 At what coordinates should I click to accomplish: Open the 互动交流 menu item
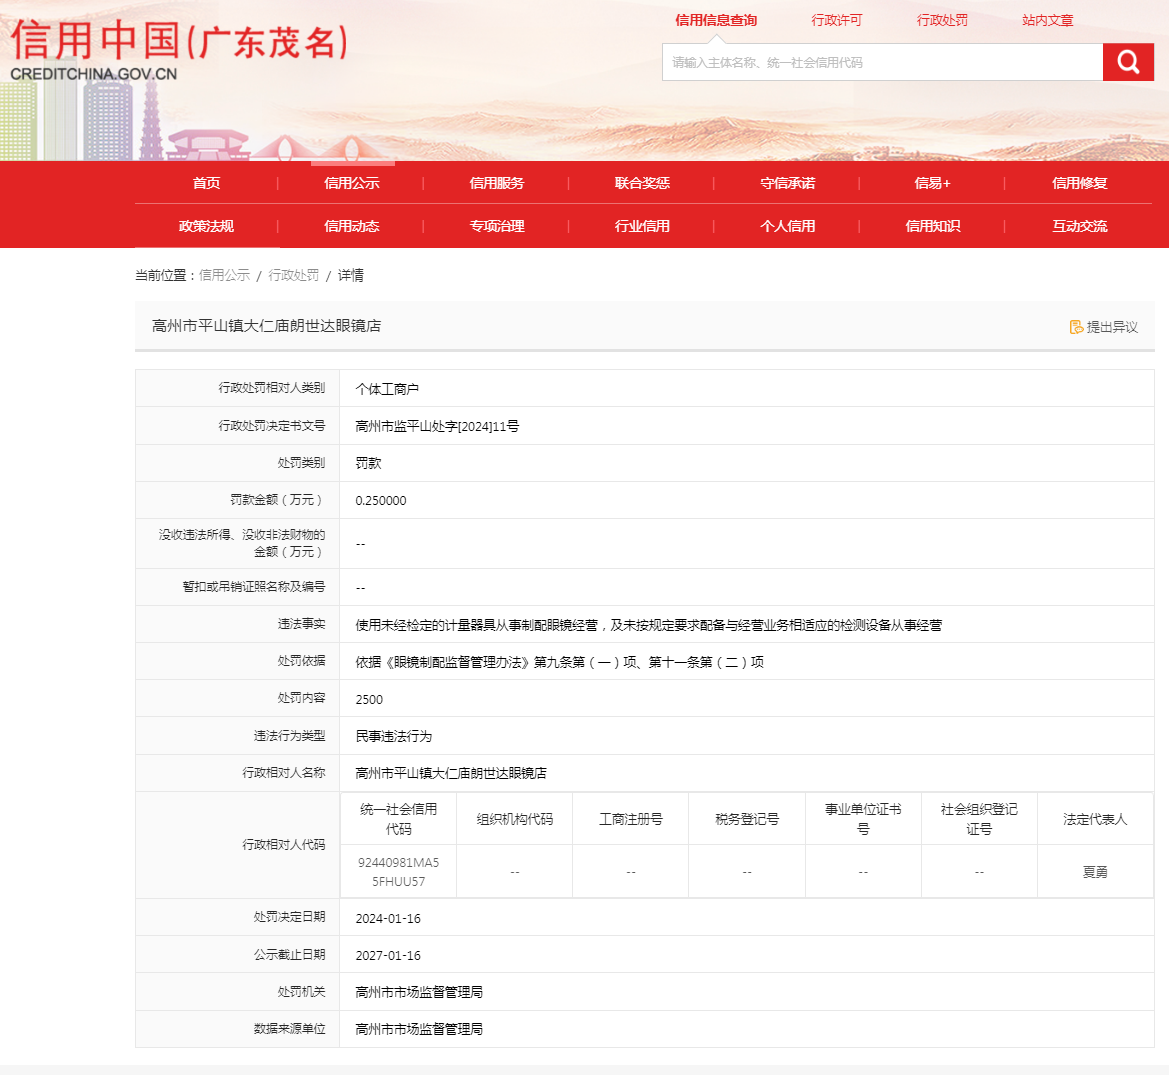tap(1079, 226)
